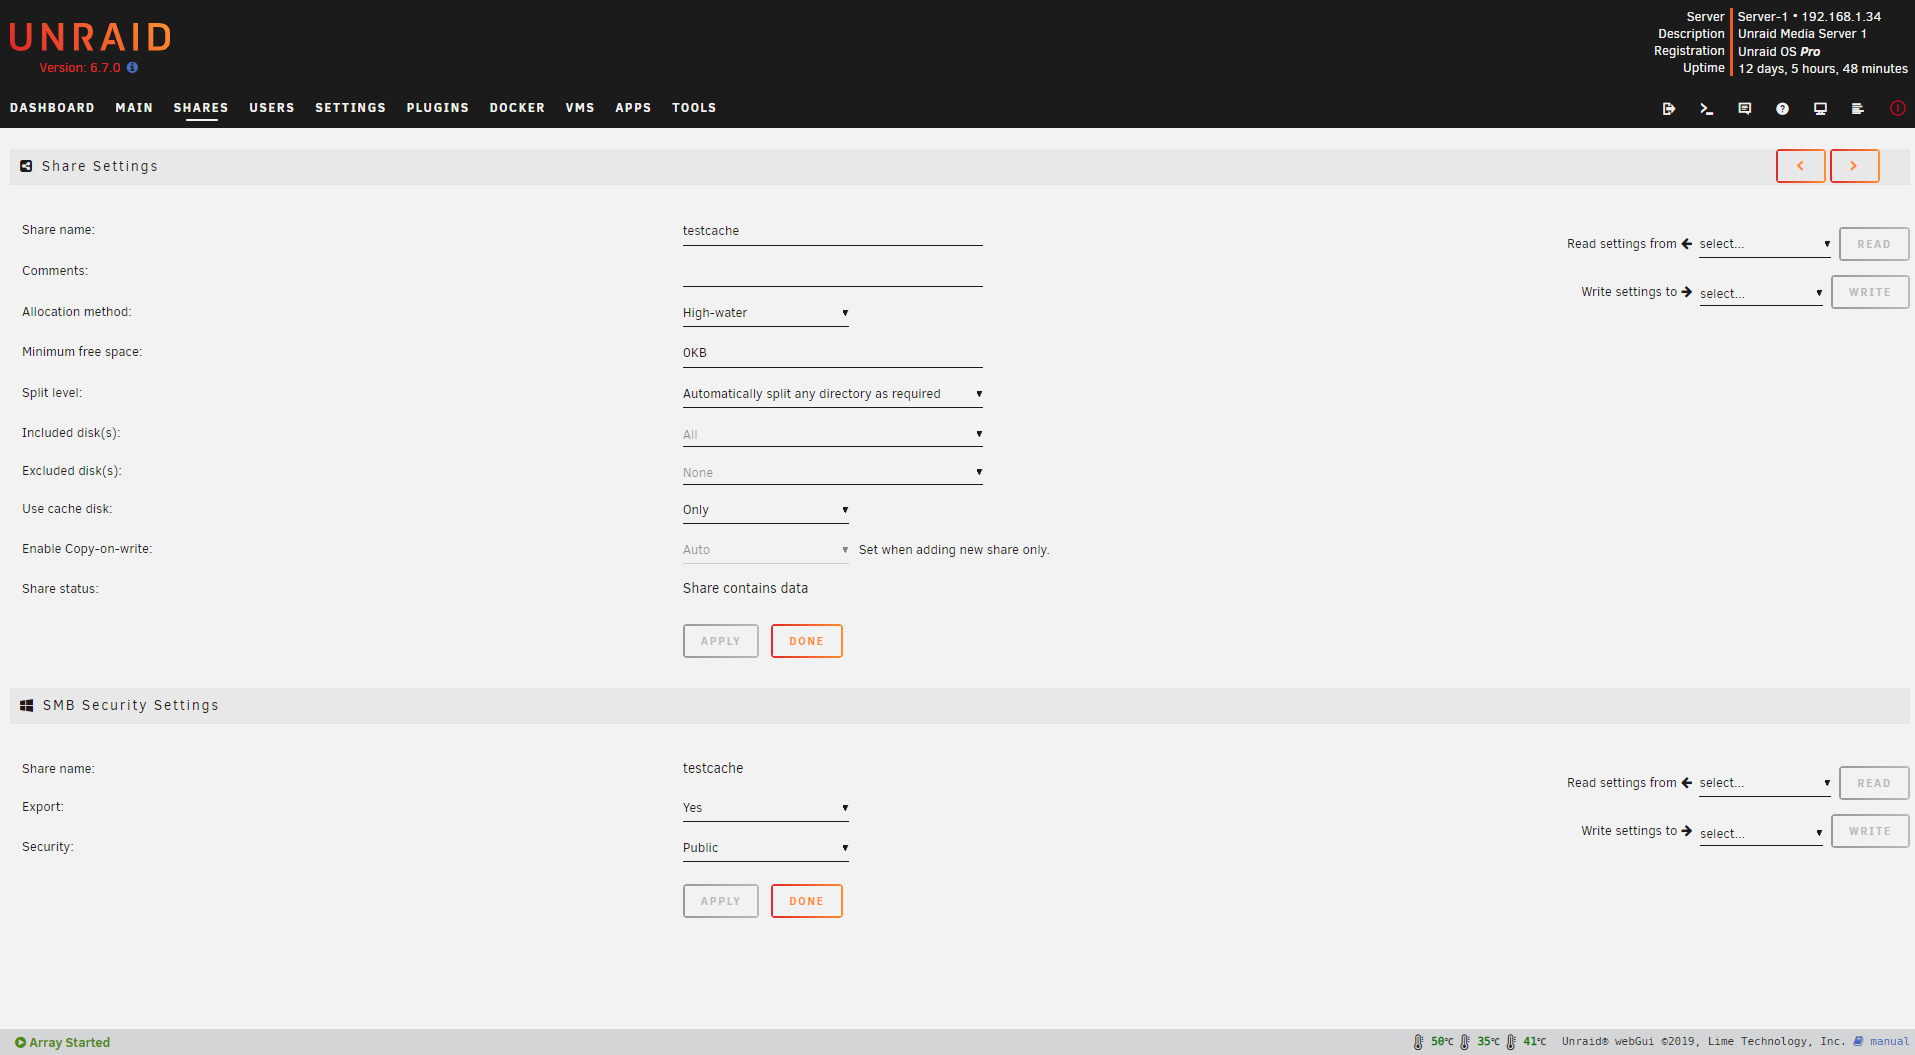The width and height of the screenshot is (1915, 1055).
Task: Open the monitor display settings icon
Action: coord(1819,108)
